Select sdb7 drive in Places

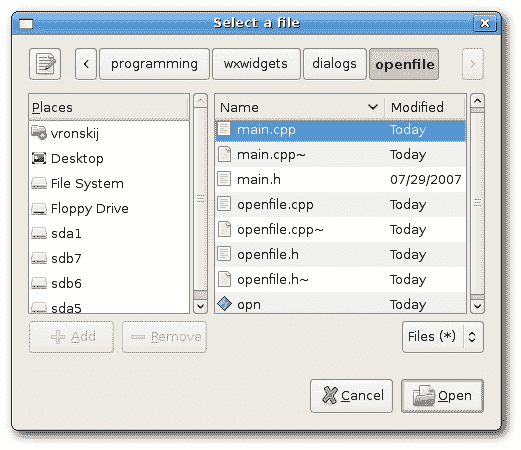(109, 258)
